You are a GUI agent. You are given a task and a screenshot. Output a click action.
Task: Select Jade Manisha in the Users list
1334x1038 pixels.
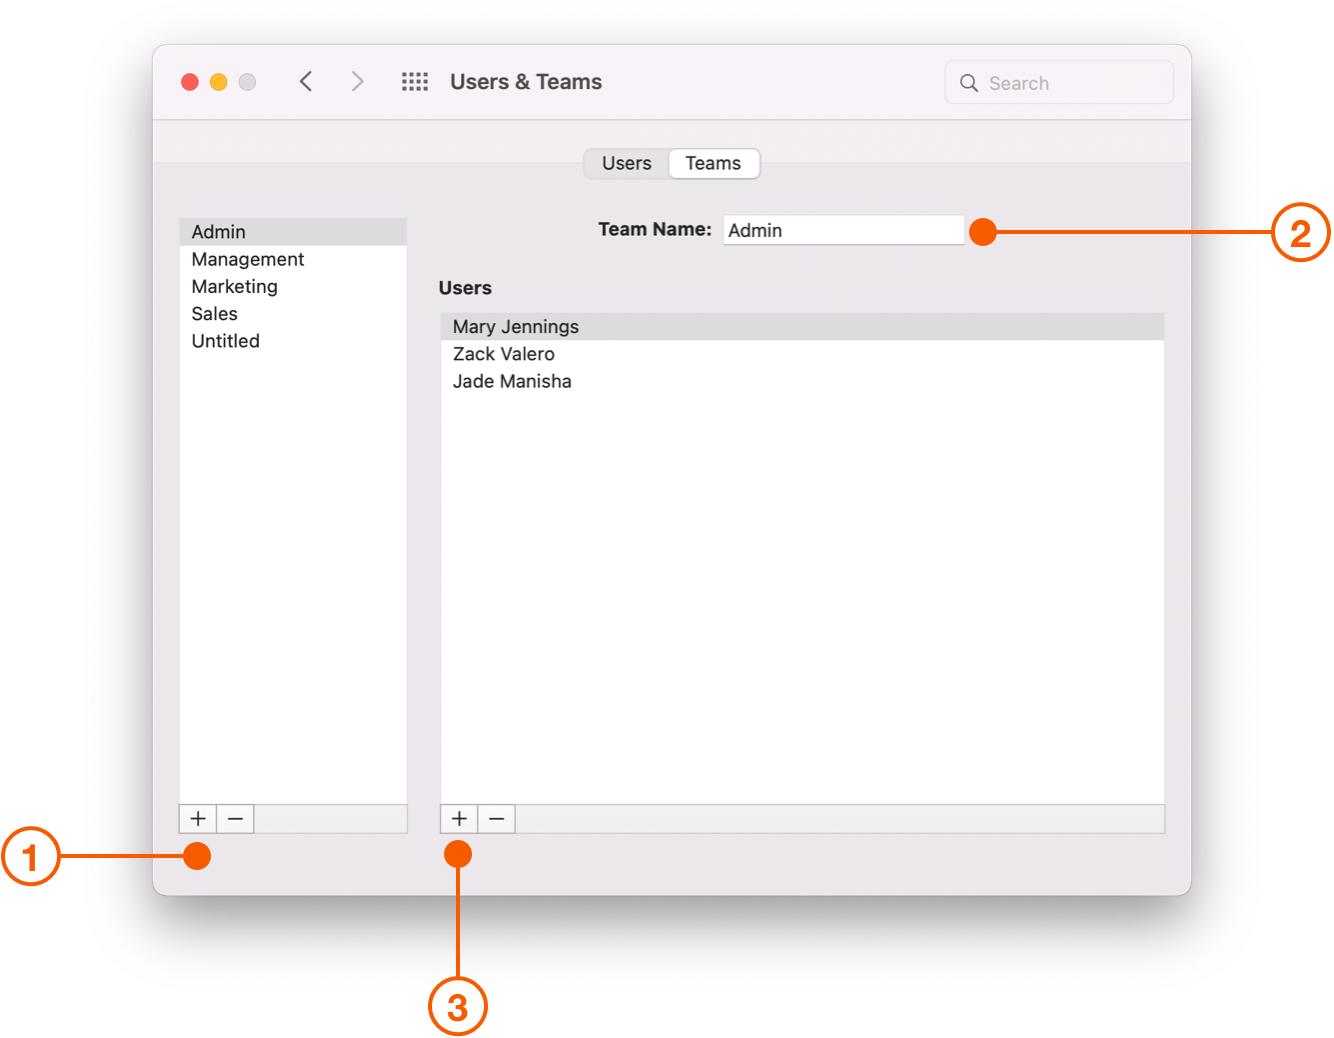(511, 381)
